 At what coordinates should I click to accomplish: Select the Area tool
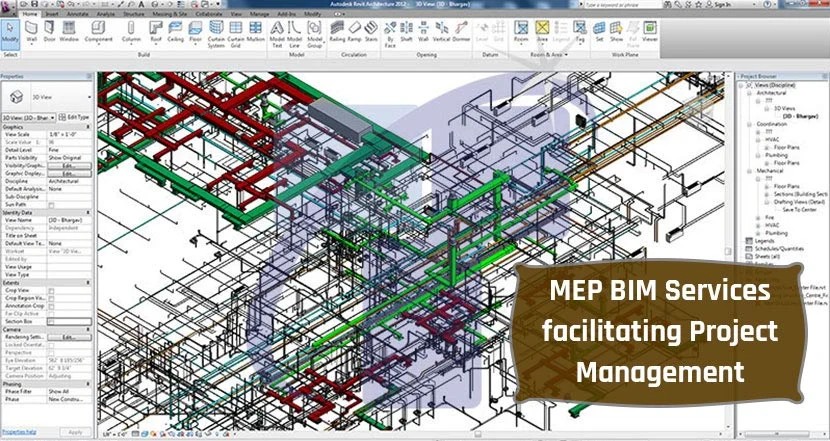click(x=542, y=32)
